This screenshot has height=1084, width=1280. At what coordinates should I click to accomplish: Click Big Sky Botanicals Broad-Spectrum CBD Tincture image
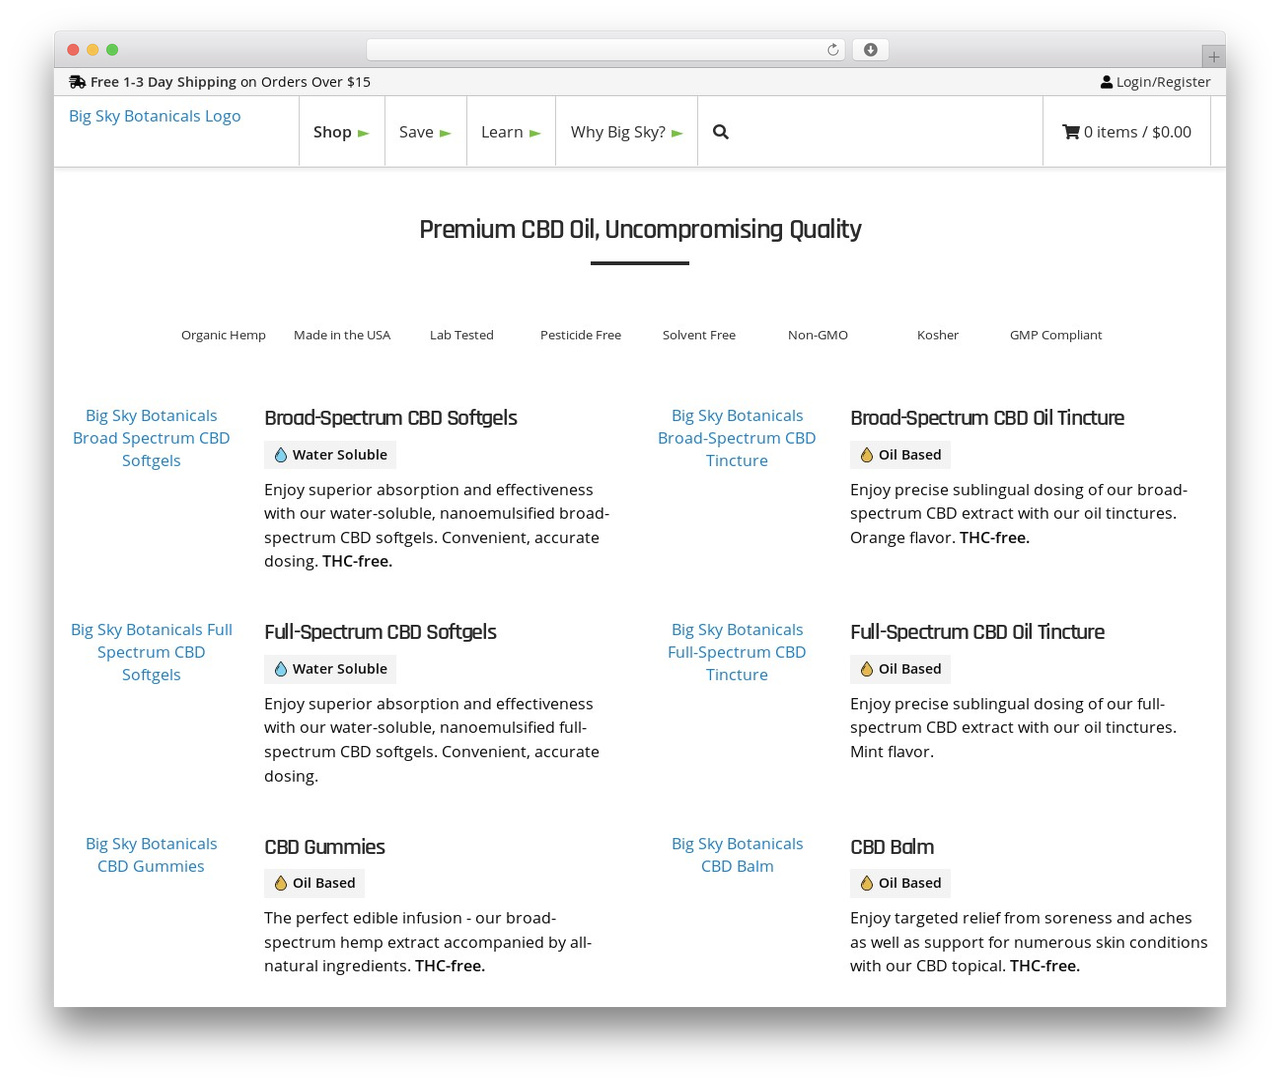[737, 438]
